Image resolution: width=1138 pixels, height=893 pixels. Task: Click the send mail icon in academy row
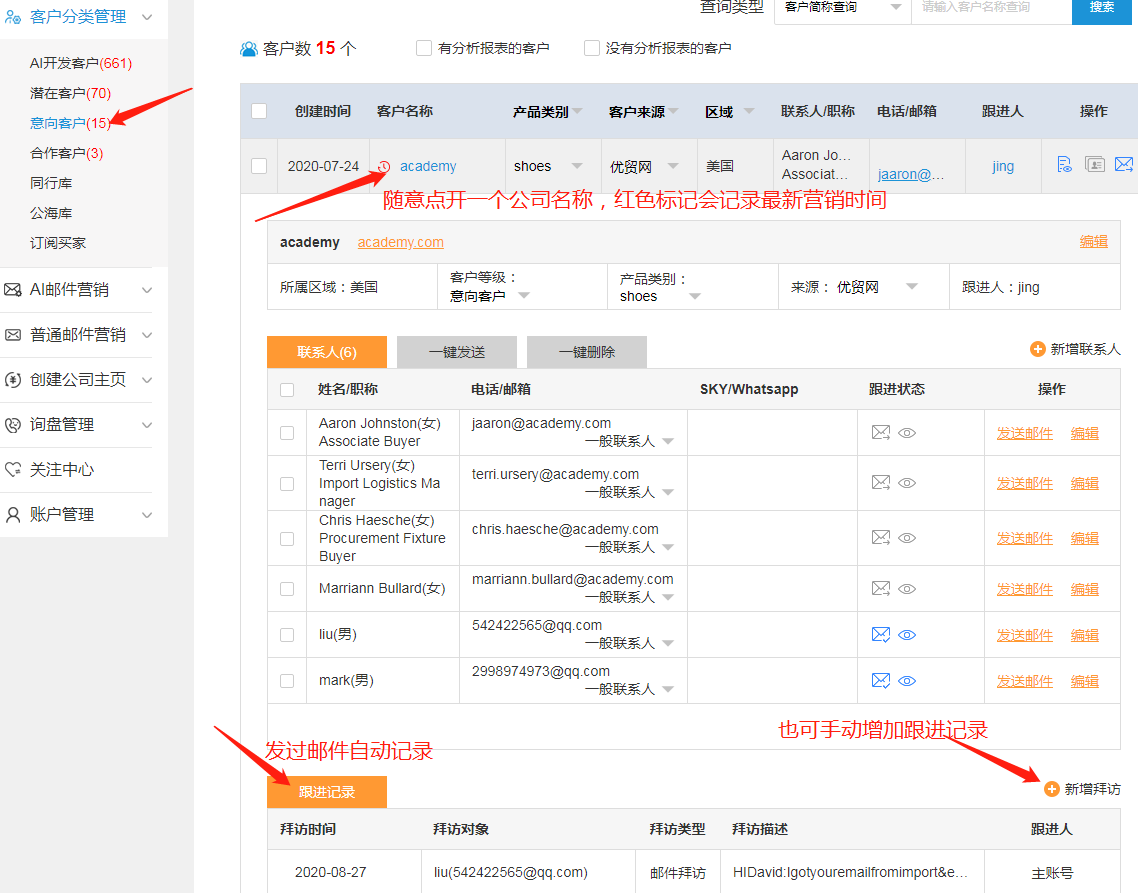click(1123, 165)
